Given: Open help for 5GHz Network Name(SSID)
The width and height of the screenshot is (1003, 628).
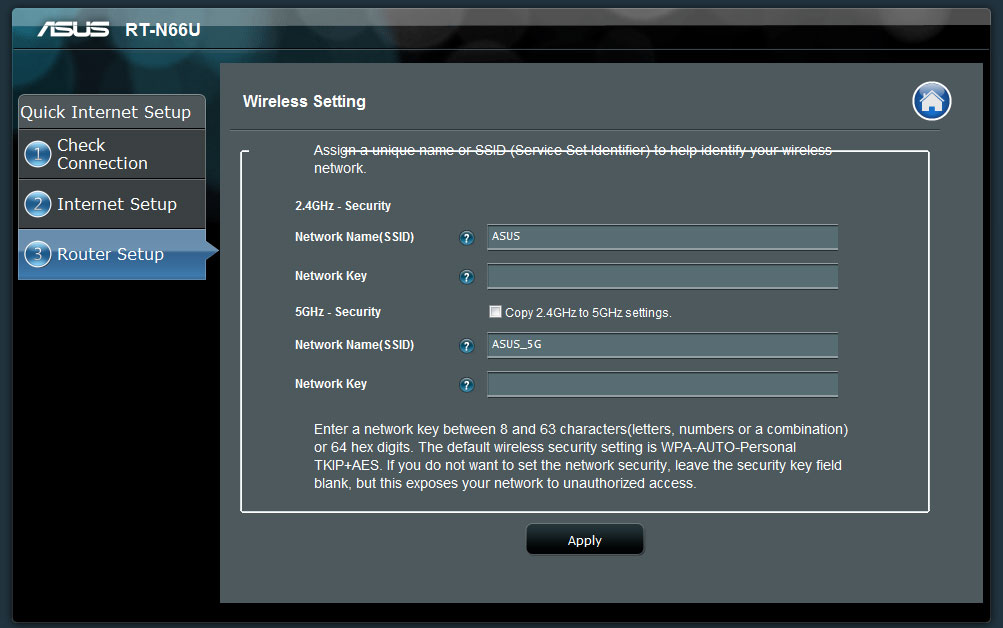Looking at the screenshot, I should (466, 345).
